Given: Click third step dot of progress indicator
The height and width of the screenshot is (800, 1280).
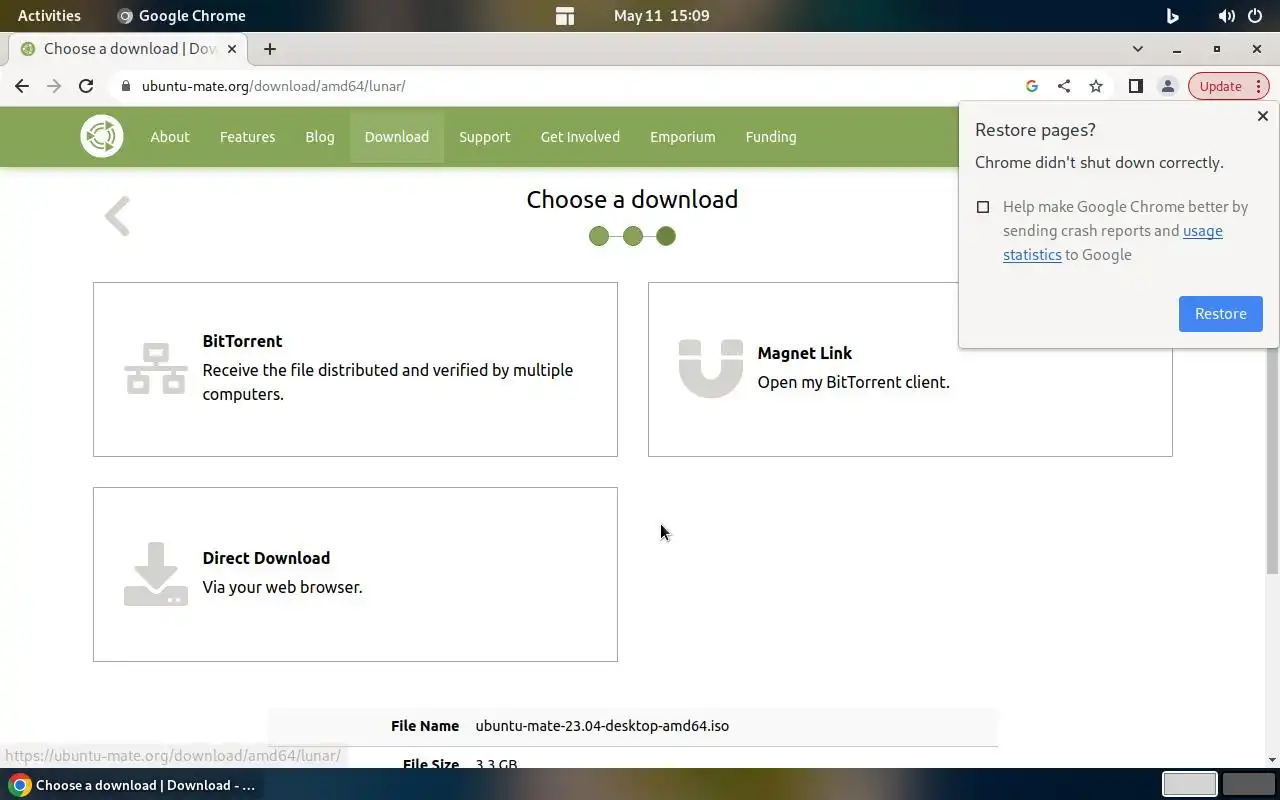Looking at the screenshot, I should point(666,236).
